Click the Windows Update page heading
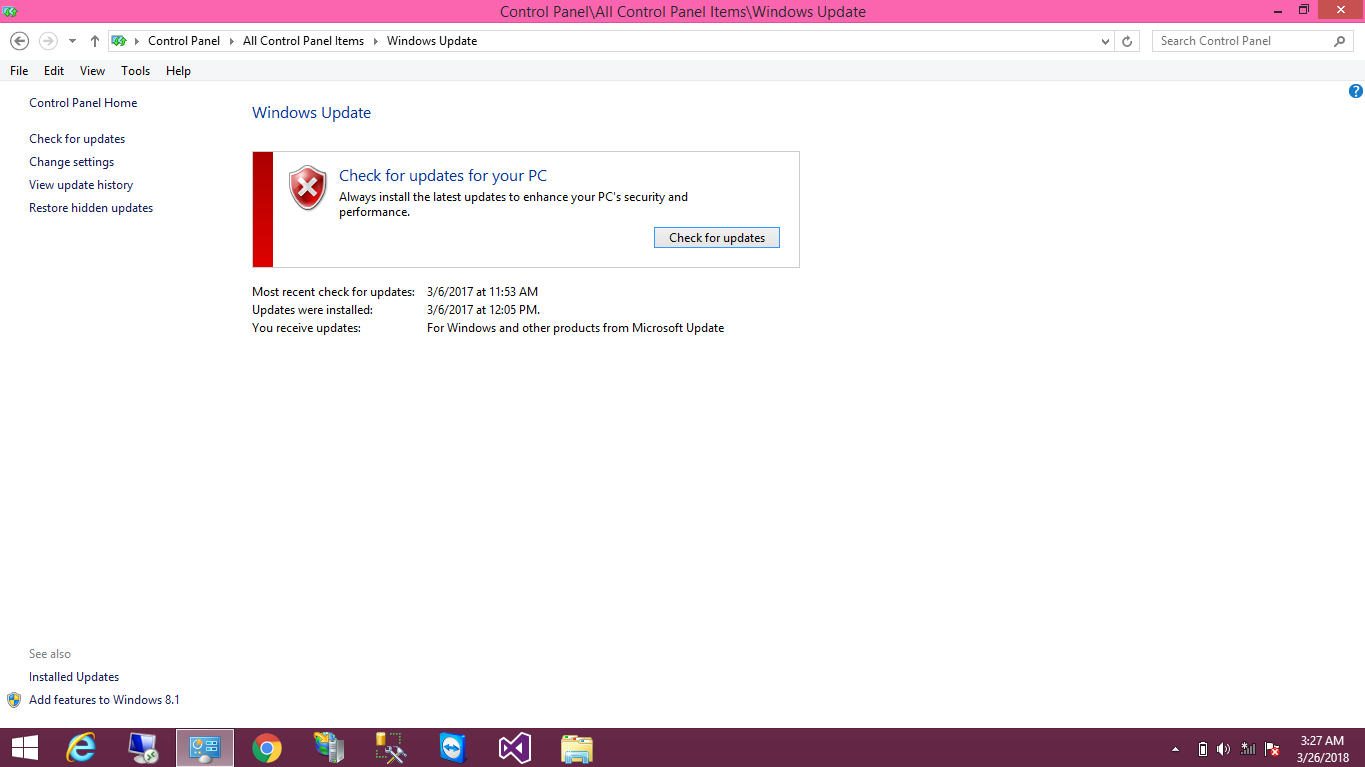The width and height of the screenshot is (1365, 767). tap(311, 113)
